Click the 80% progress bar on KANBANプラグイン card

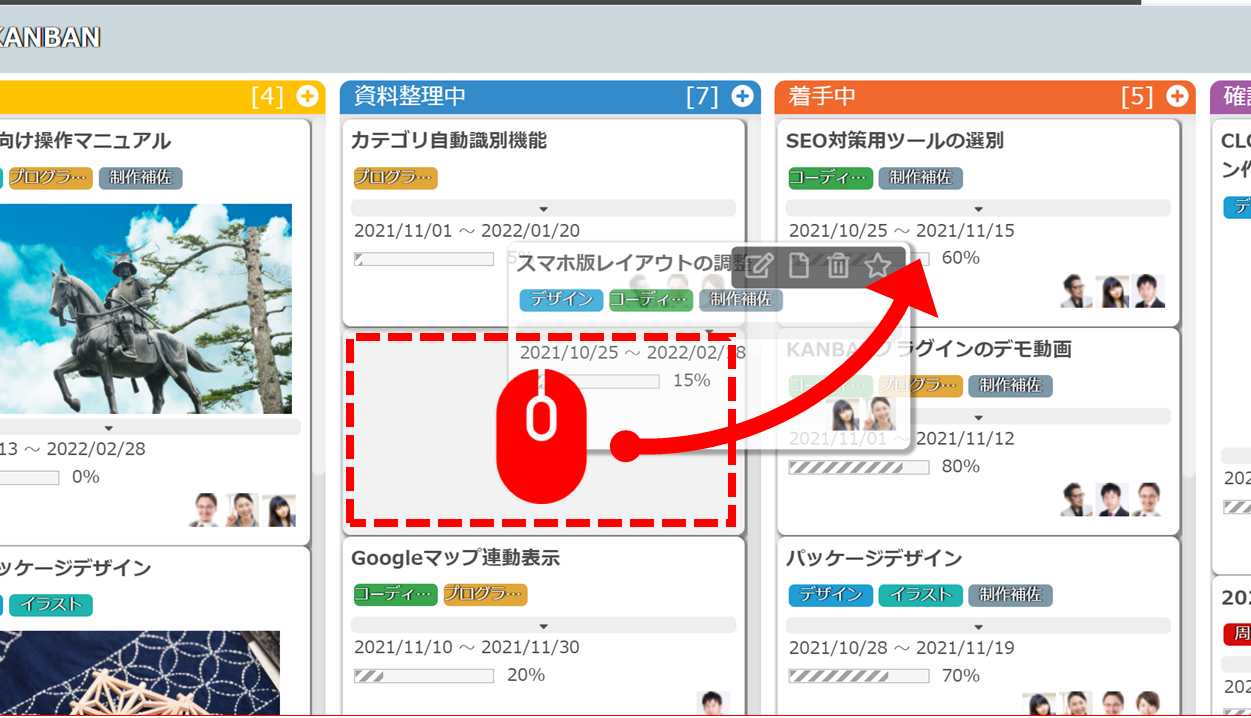859,467
